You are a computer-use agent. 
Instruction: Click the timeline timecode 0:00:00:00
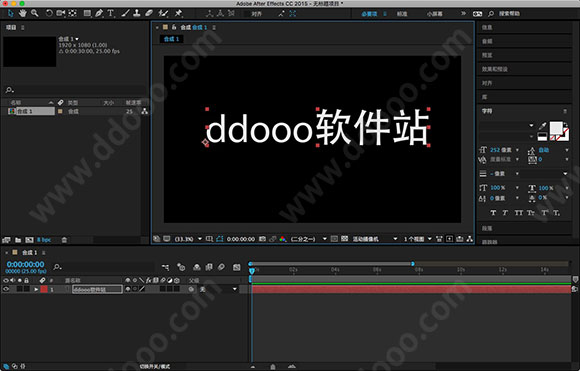point(26,264)
